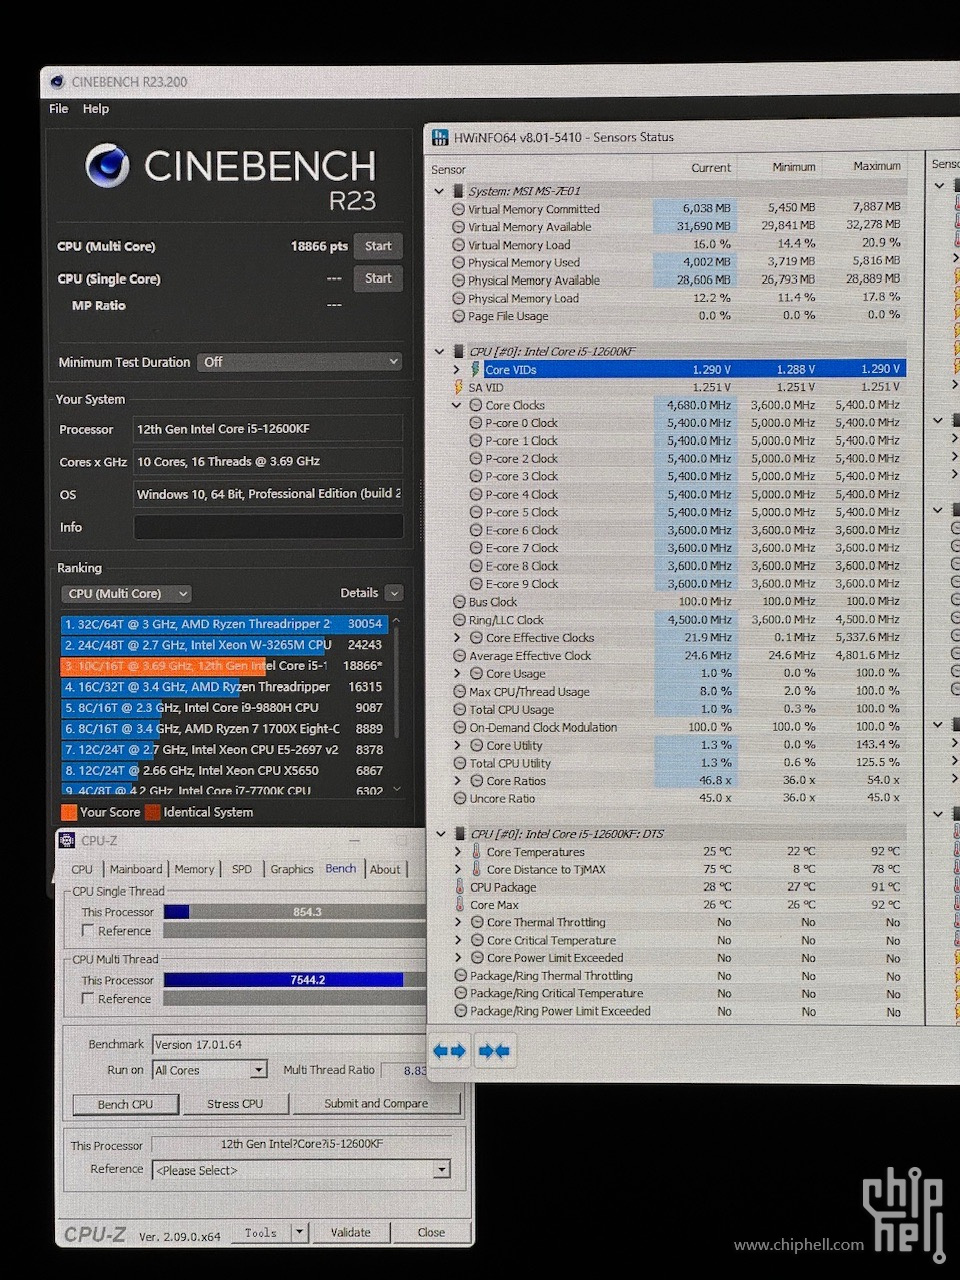Switch to the CPU-Z SPD tab
This screenshot has height=1280, width=960.
(242, 870)
